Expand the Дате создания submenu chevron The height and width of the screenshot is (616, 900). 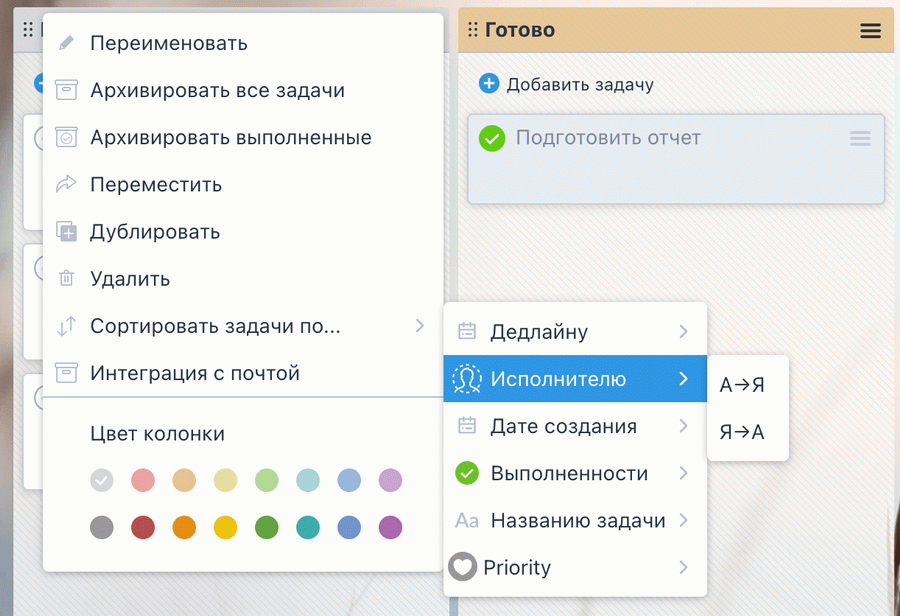(683, 426)
